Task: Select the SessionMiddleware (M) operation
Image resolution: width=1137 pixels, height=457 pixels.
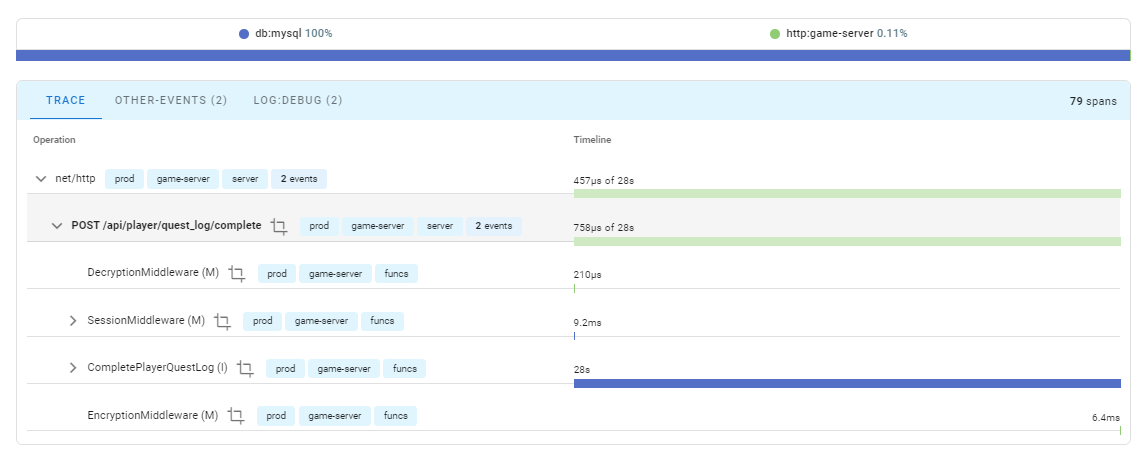Action: pyautogui.click(x=146, y=321)
